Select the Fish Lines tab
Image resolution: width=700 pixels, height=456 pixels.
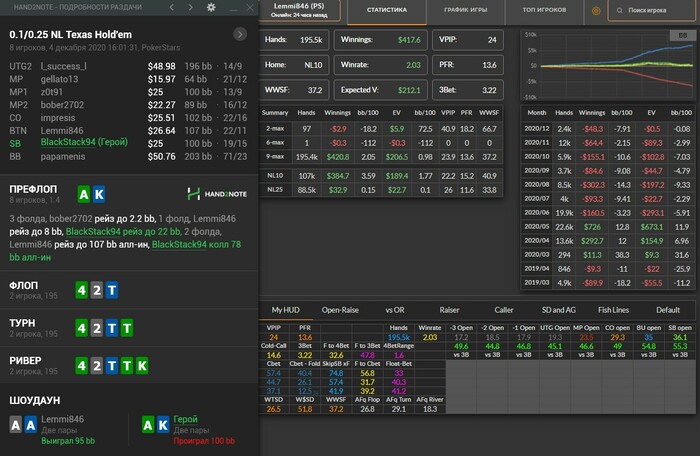613,310
